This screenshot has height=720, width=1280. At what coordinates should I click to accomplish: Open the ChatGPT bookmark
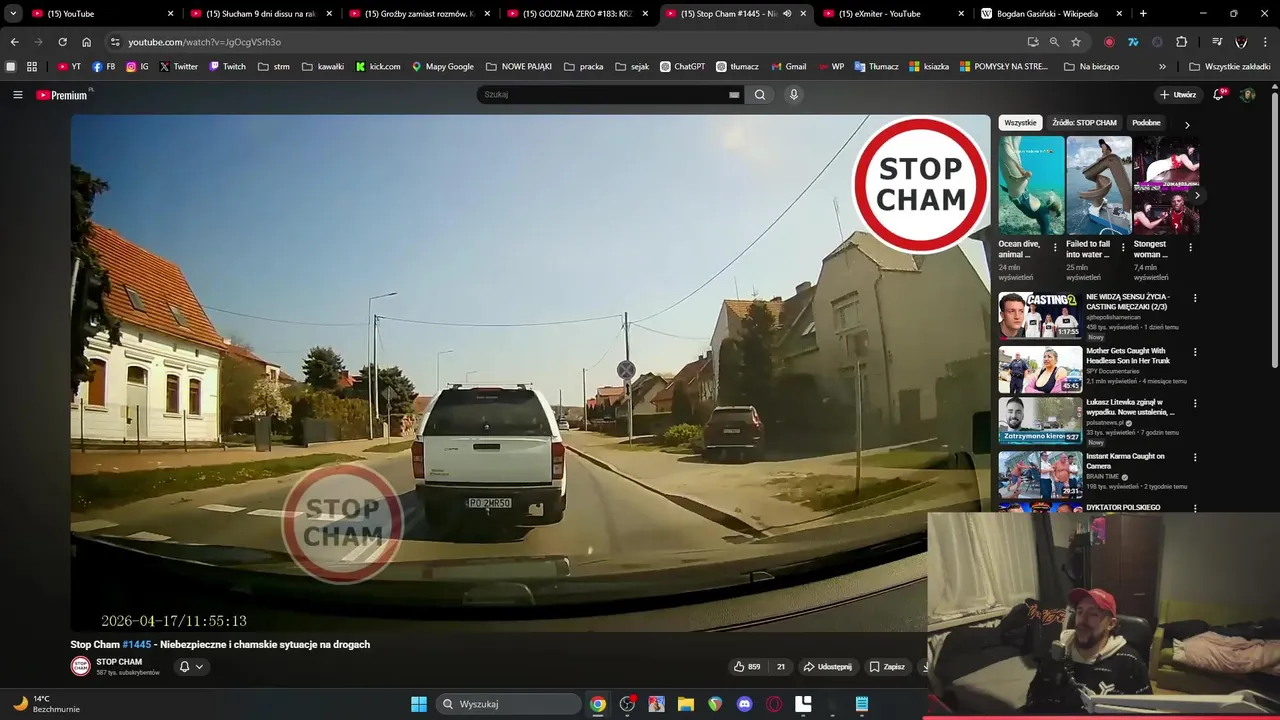tap(682, 67)
